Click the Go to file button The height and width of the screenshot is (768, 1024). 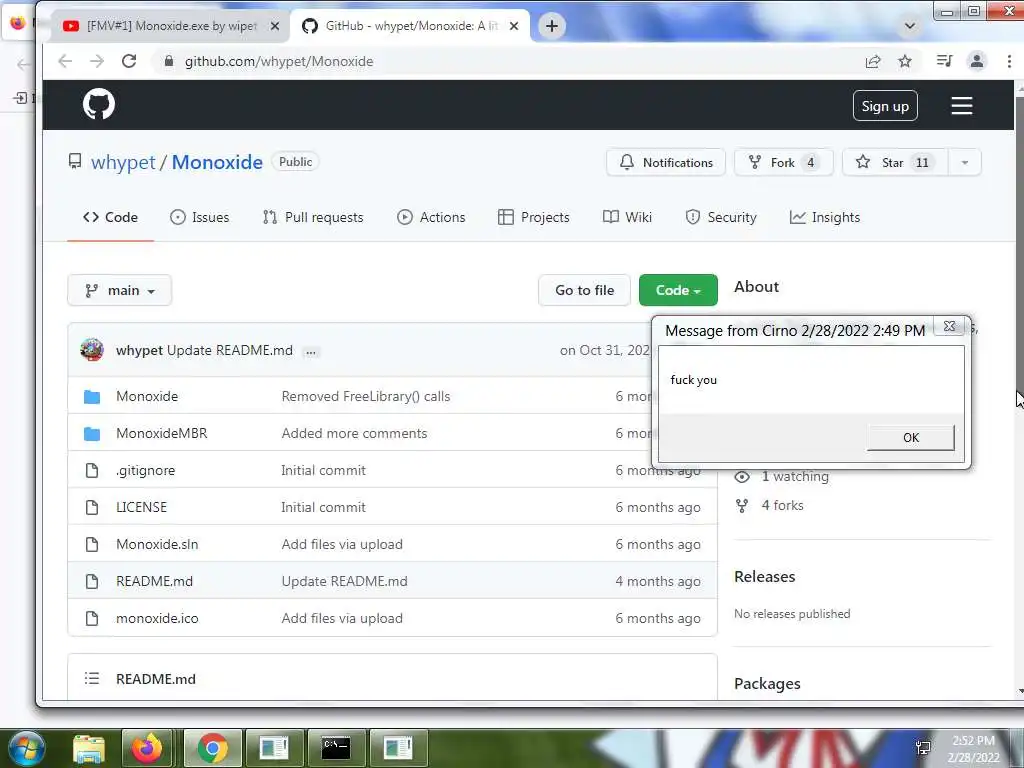pyautogui.click(x=584, y=290)
